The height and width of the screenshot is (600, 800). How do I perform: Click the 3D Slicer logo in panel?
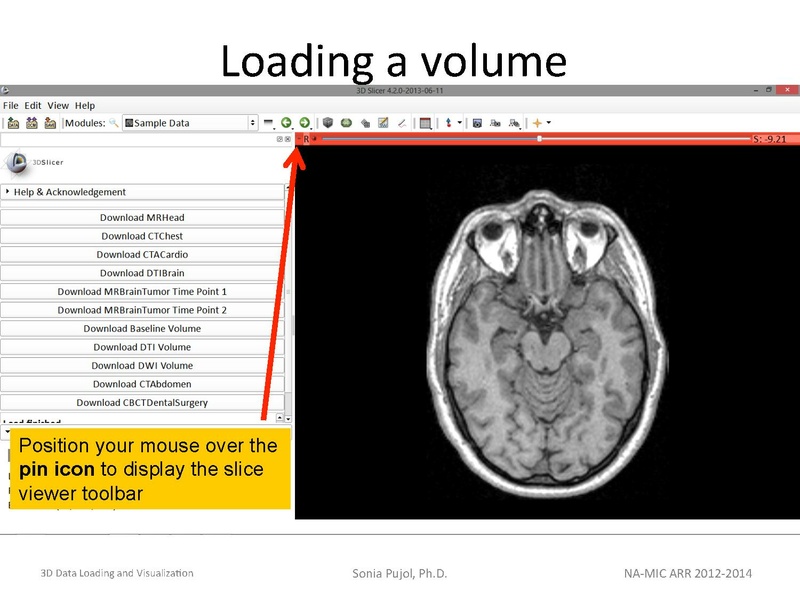pyautogui.click(x=34, y=163)
